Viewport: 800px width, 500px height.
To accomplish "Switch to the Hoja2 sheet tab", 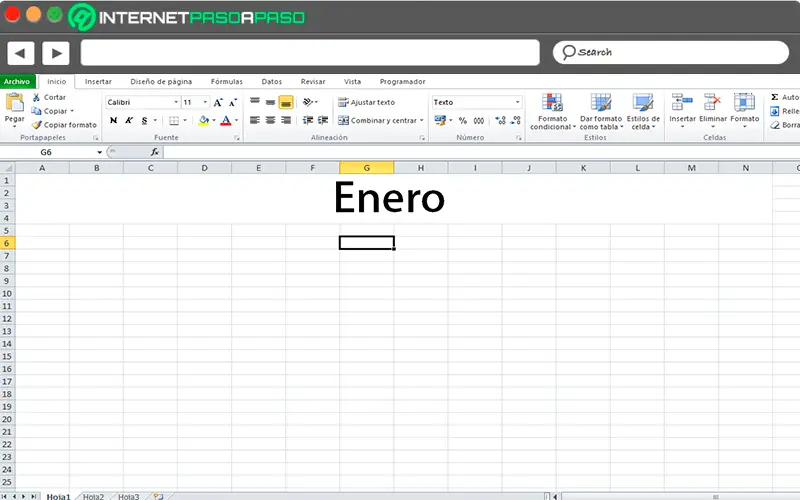I will click(93, 496).
